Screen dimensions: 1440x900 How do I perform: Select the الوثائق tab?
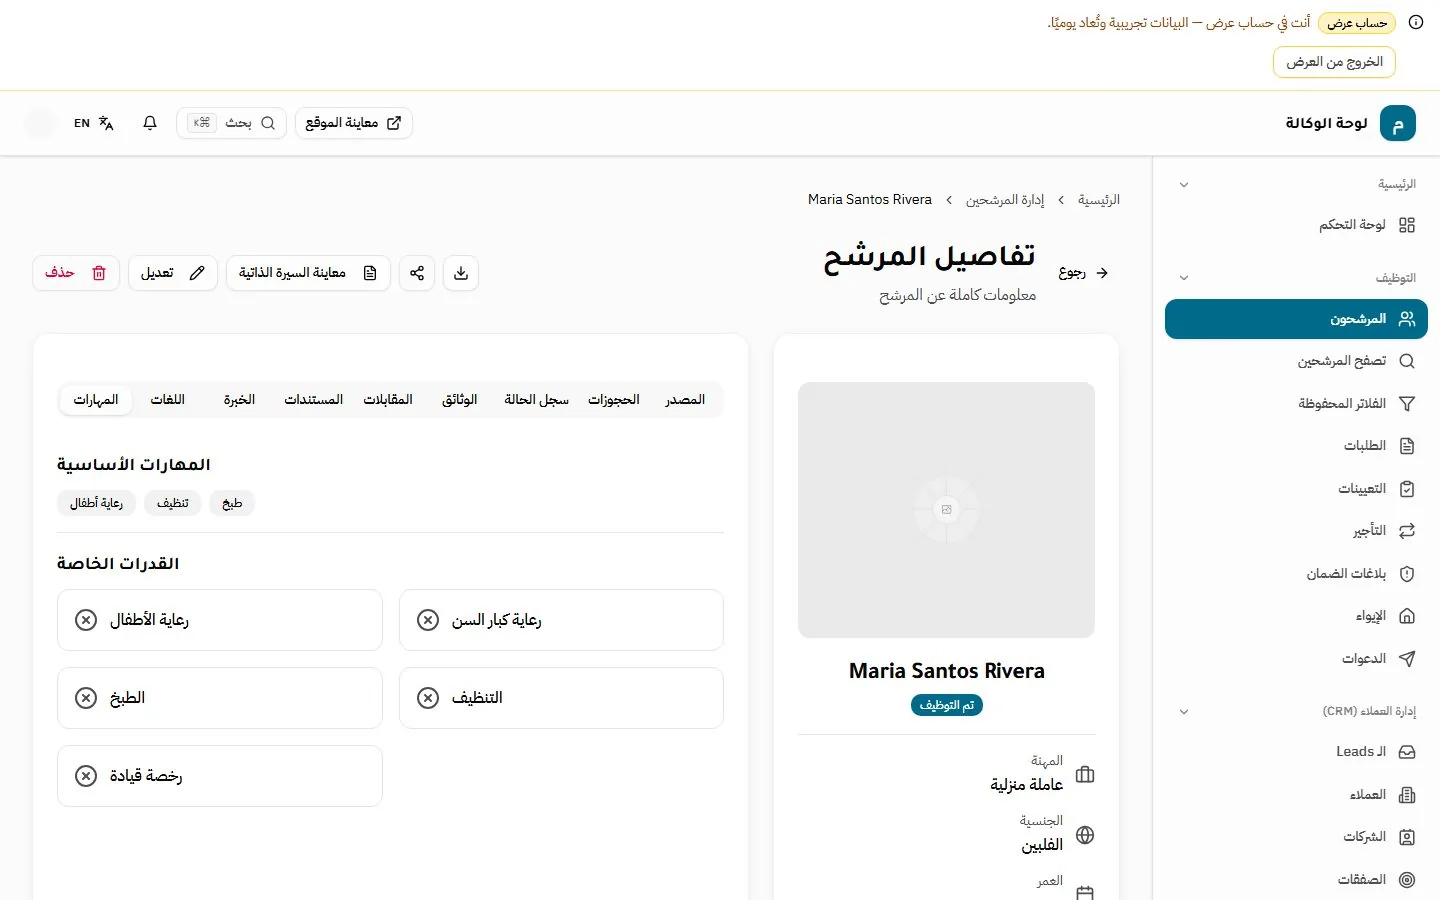pos(460,400)
